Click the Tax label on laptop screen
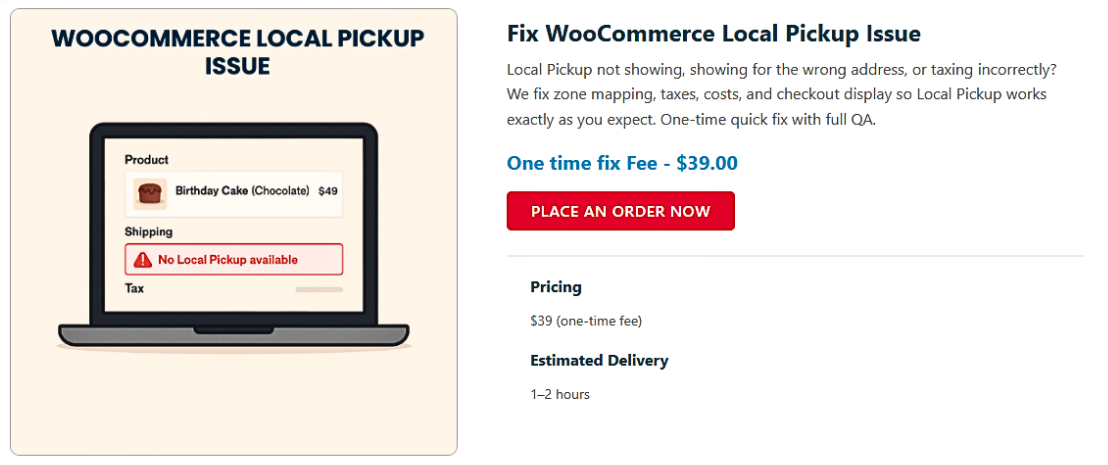The width and height of the screenshot is (1108, 465). pyautogui.click(x=134, y=288)
